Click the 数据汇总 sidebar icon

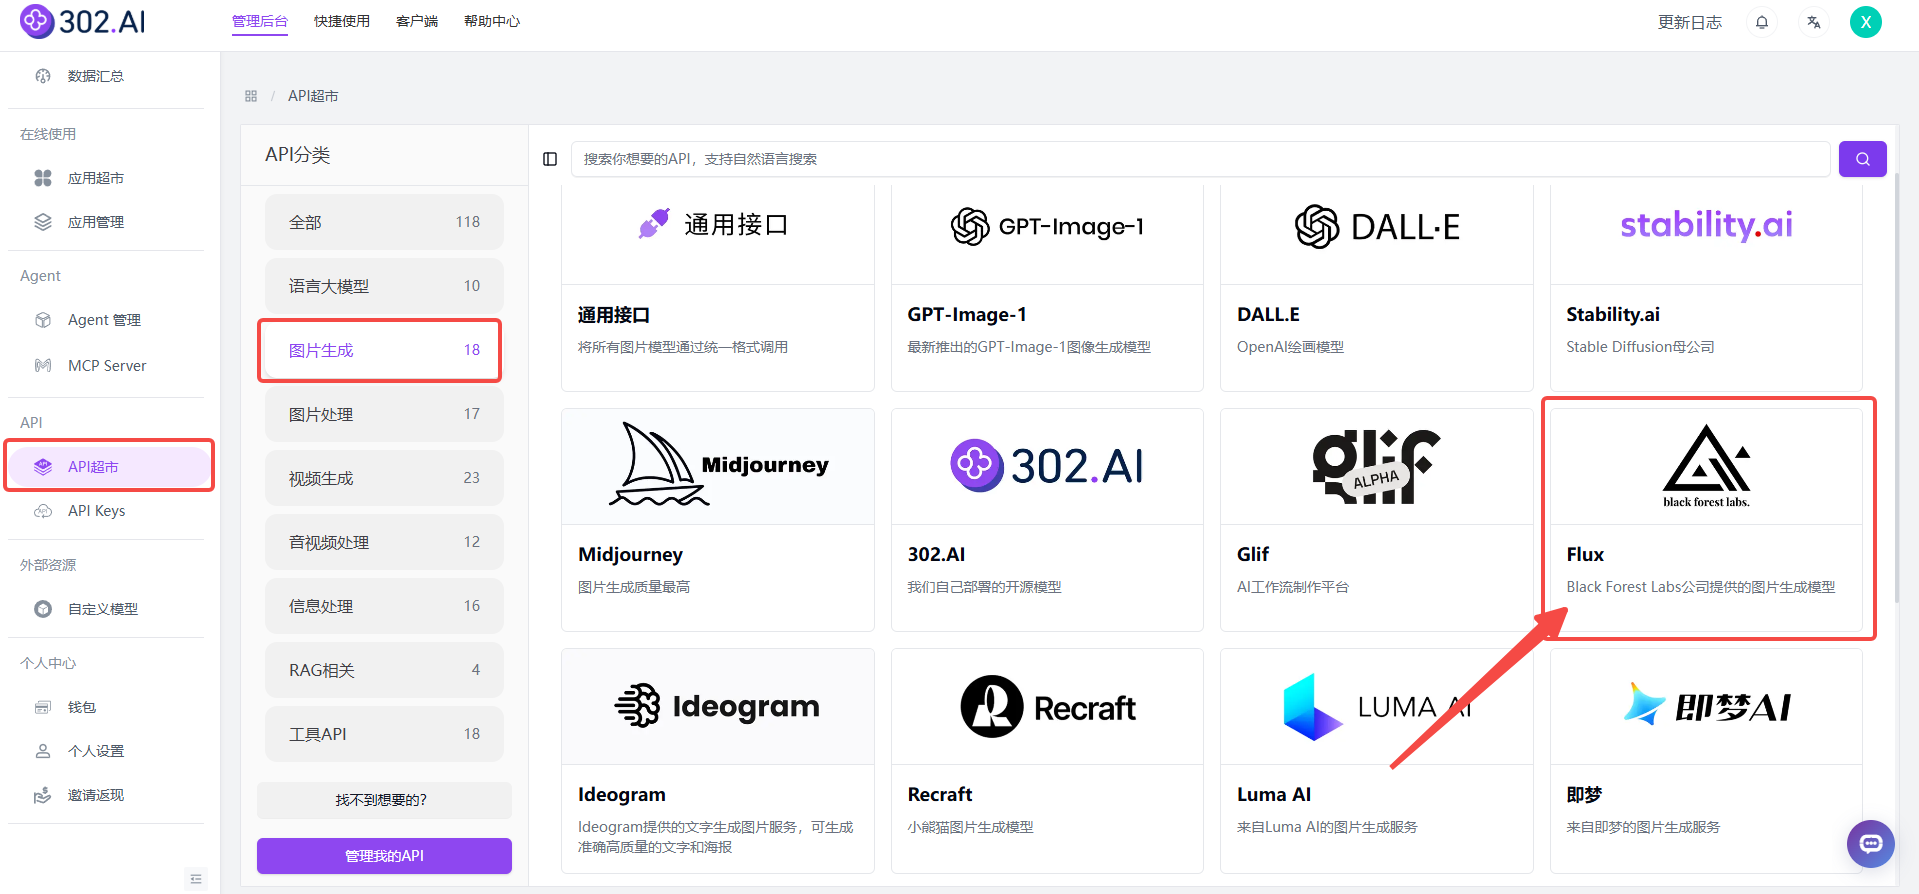pyautogui.click(x=43, y=76)
